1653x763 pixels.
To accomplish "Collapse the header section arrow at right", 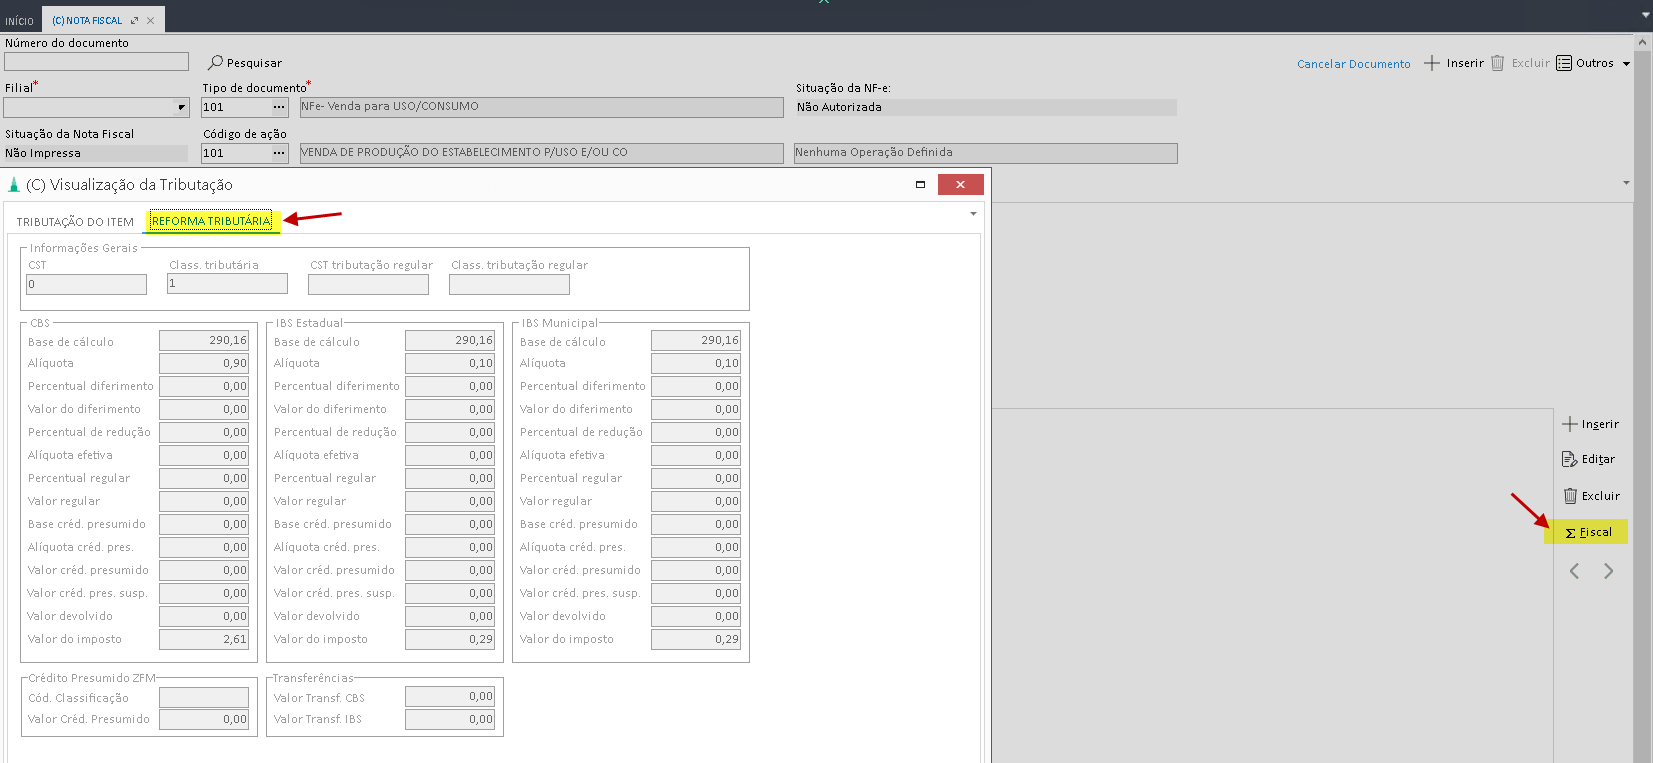I will click(x=1626, y=183).
